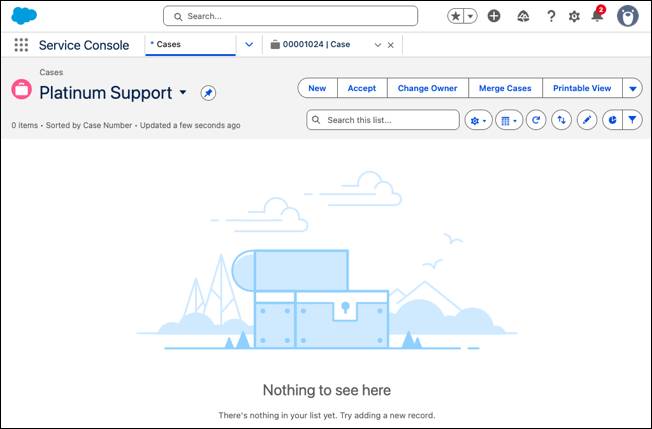Click the New case button
Image resolution: width=652 pixels, height=429 pixels.
[x=317, y=88]
